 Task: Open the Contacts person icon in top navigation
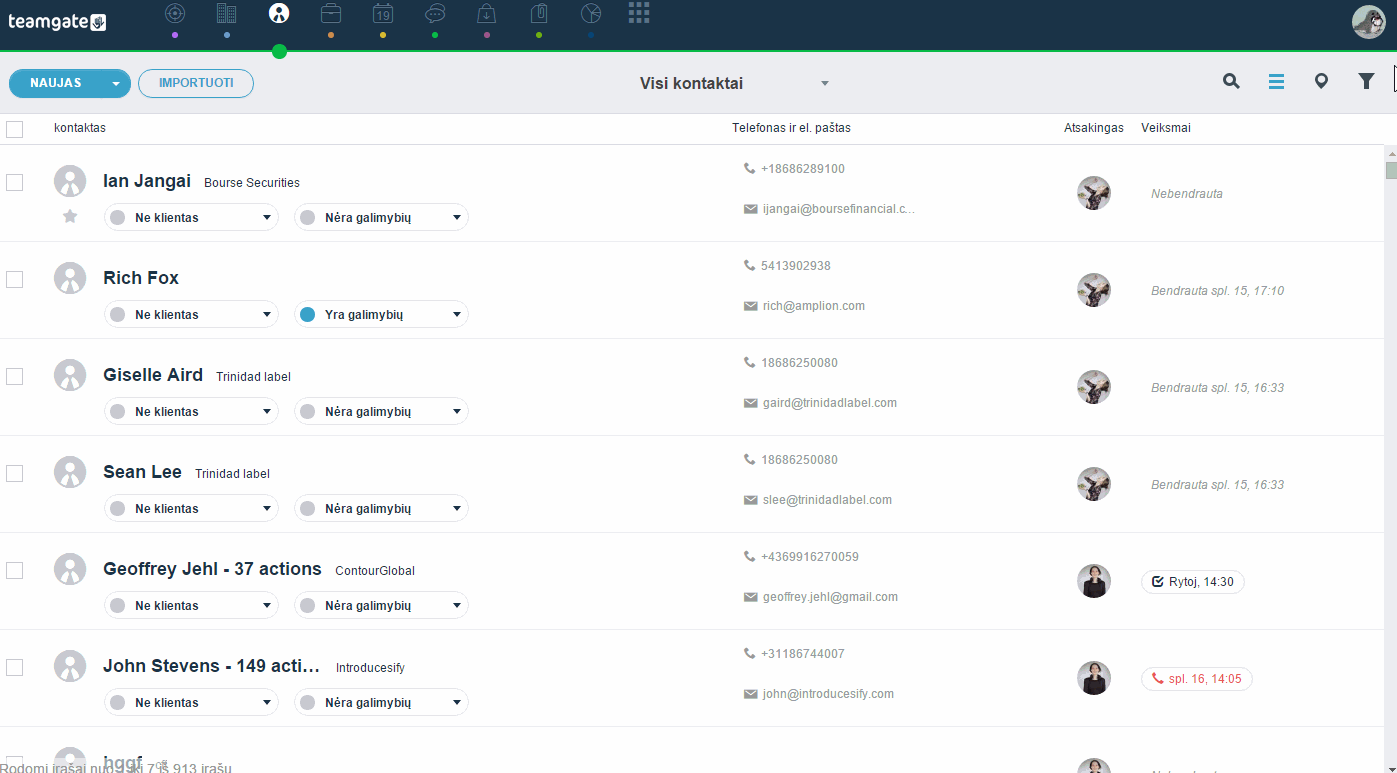click(x=279, y=13)
